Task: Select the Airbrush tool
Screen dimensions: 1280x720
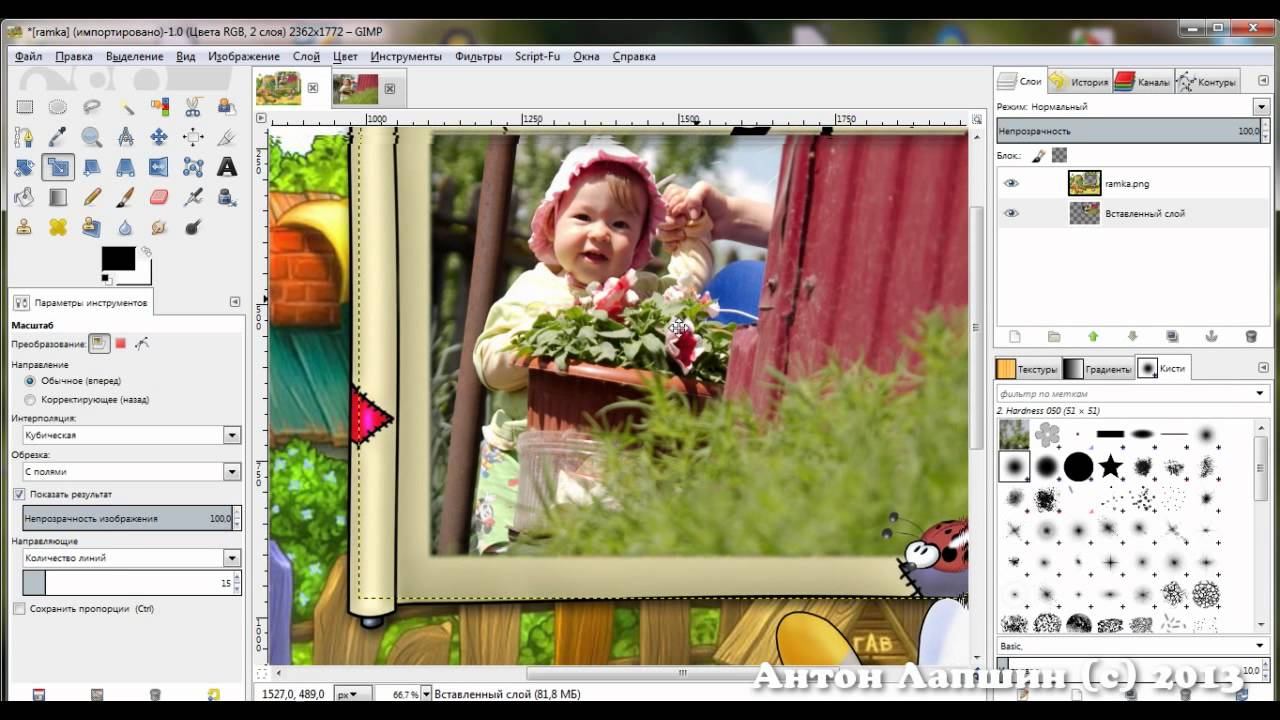Action: 193,197
